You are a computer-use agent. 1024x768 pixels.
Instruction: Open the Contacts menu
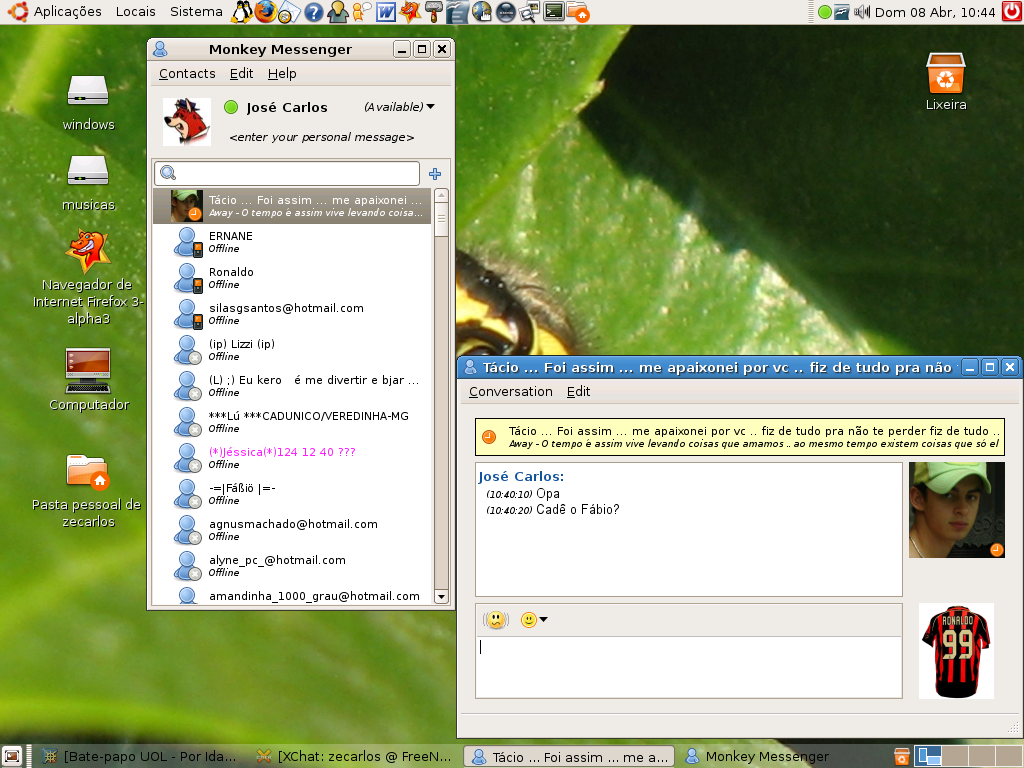pyautogui.click(x=187, y=74)
